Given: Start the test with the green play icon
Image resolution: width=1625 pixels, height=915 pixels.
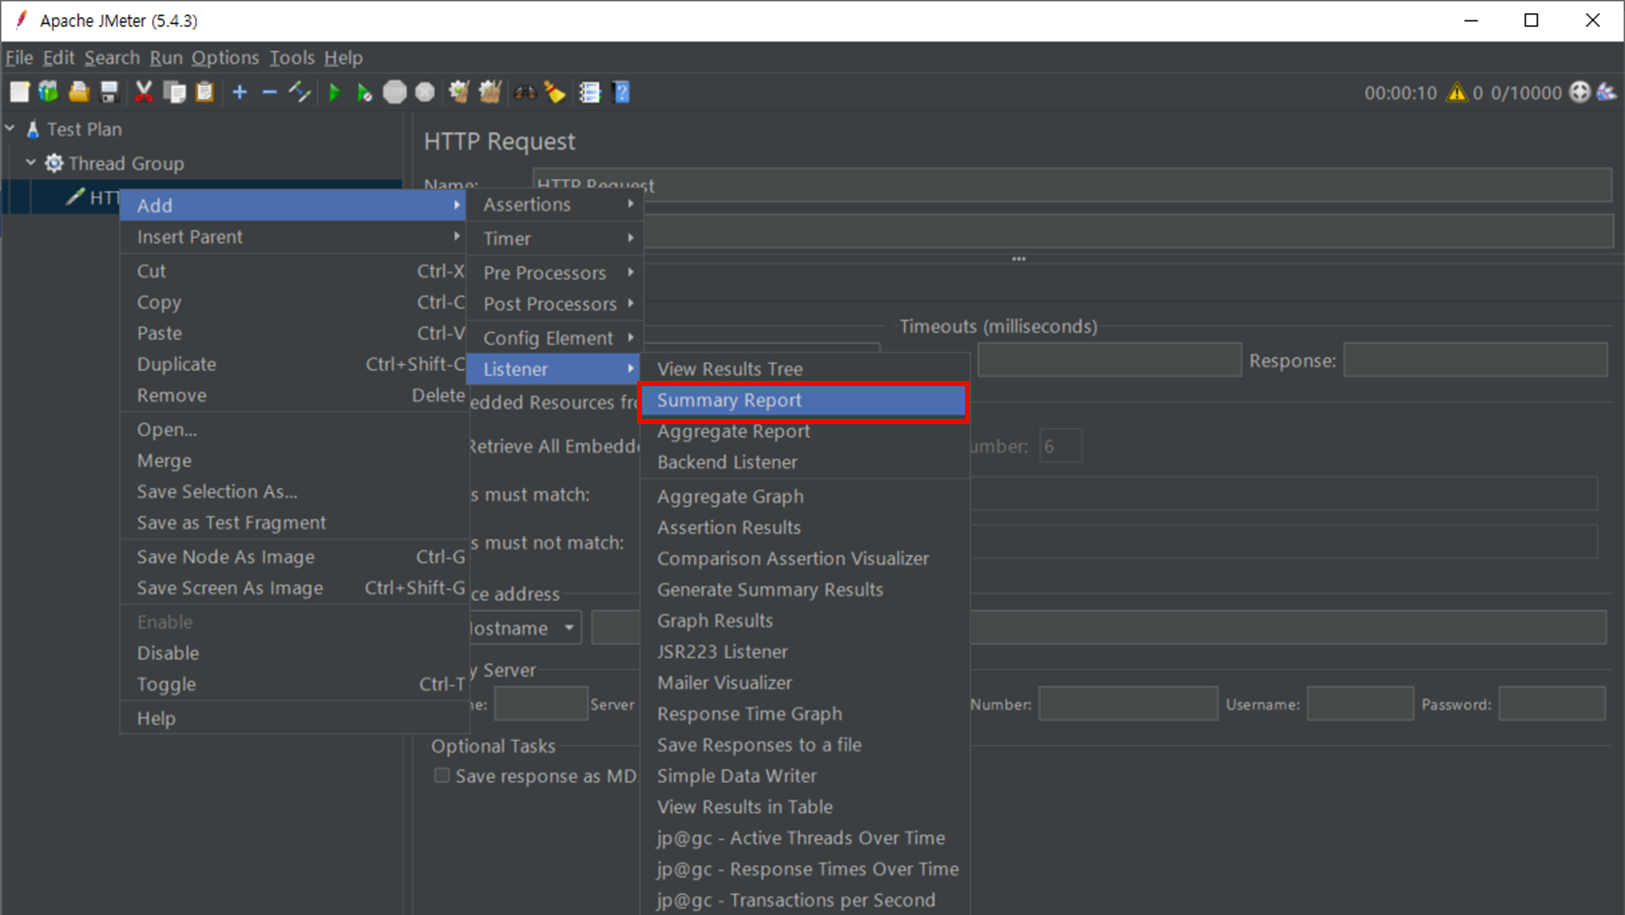Looking at the screenshot, I should click(335, 92).
